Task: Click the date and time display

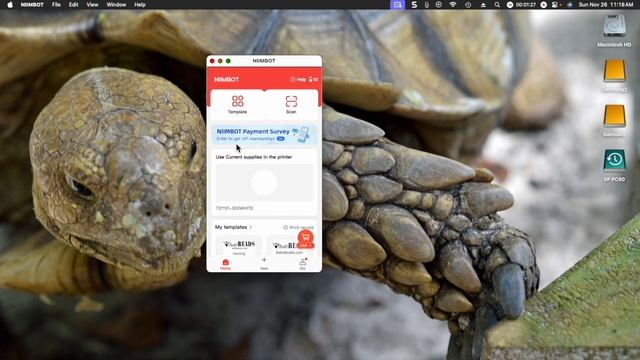Action: (x=606, y=5)
